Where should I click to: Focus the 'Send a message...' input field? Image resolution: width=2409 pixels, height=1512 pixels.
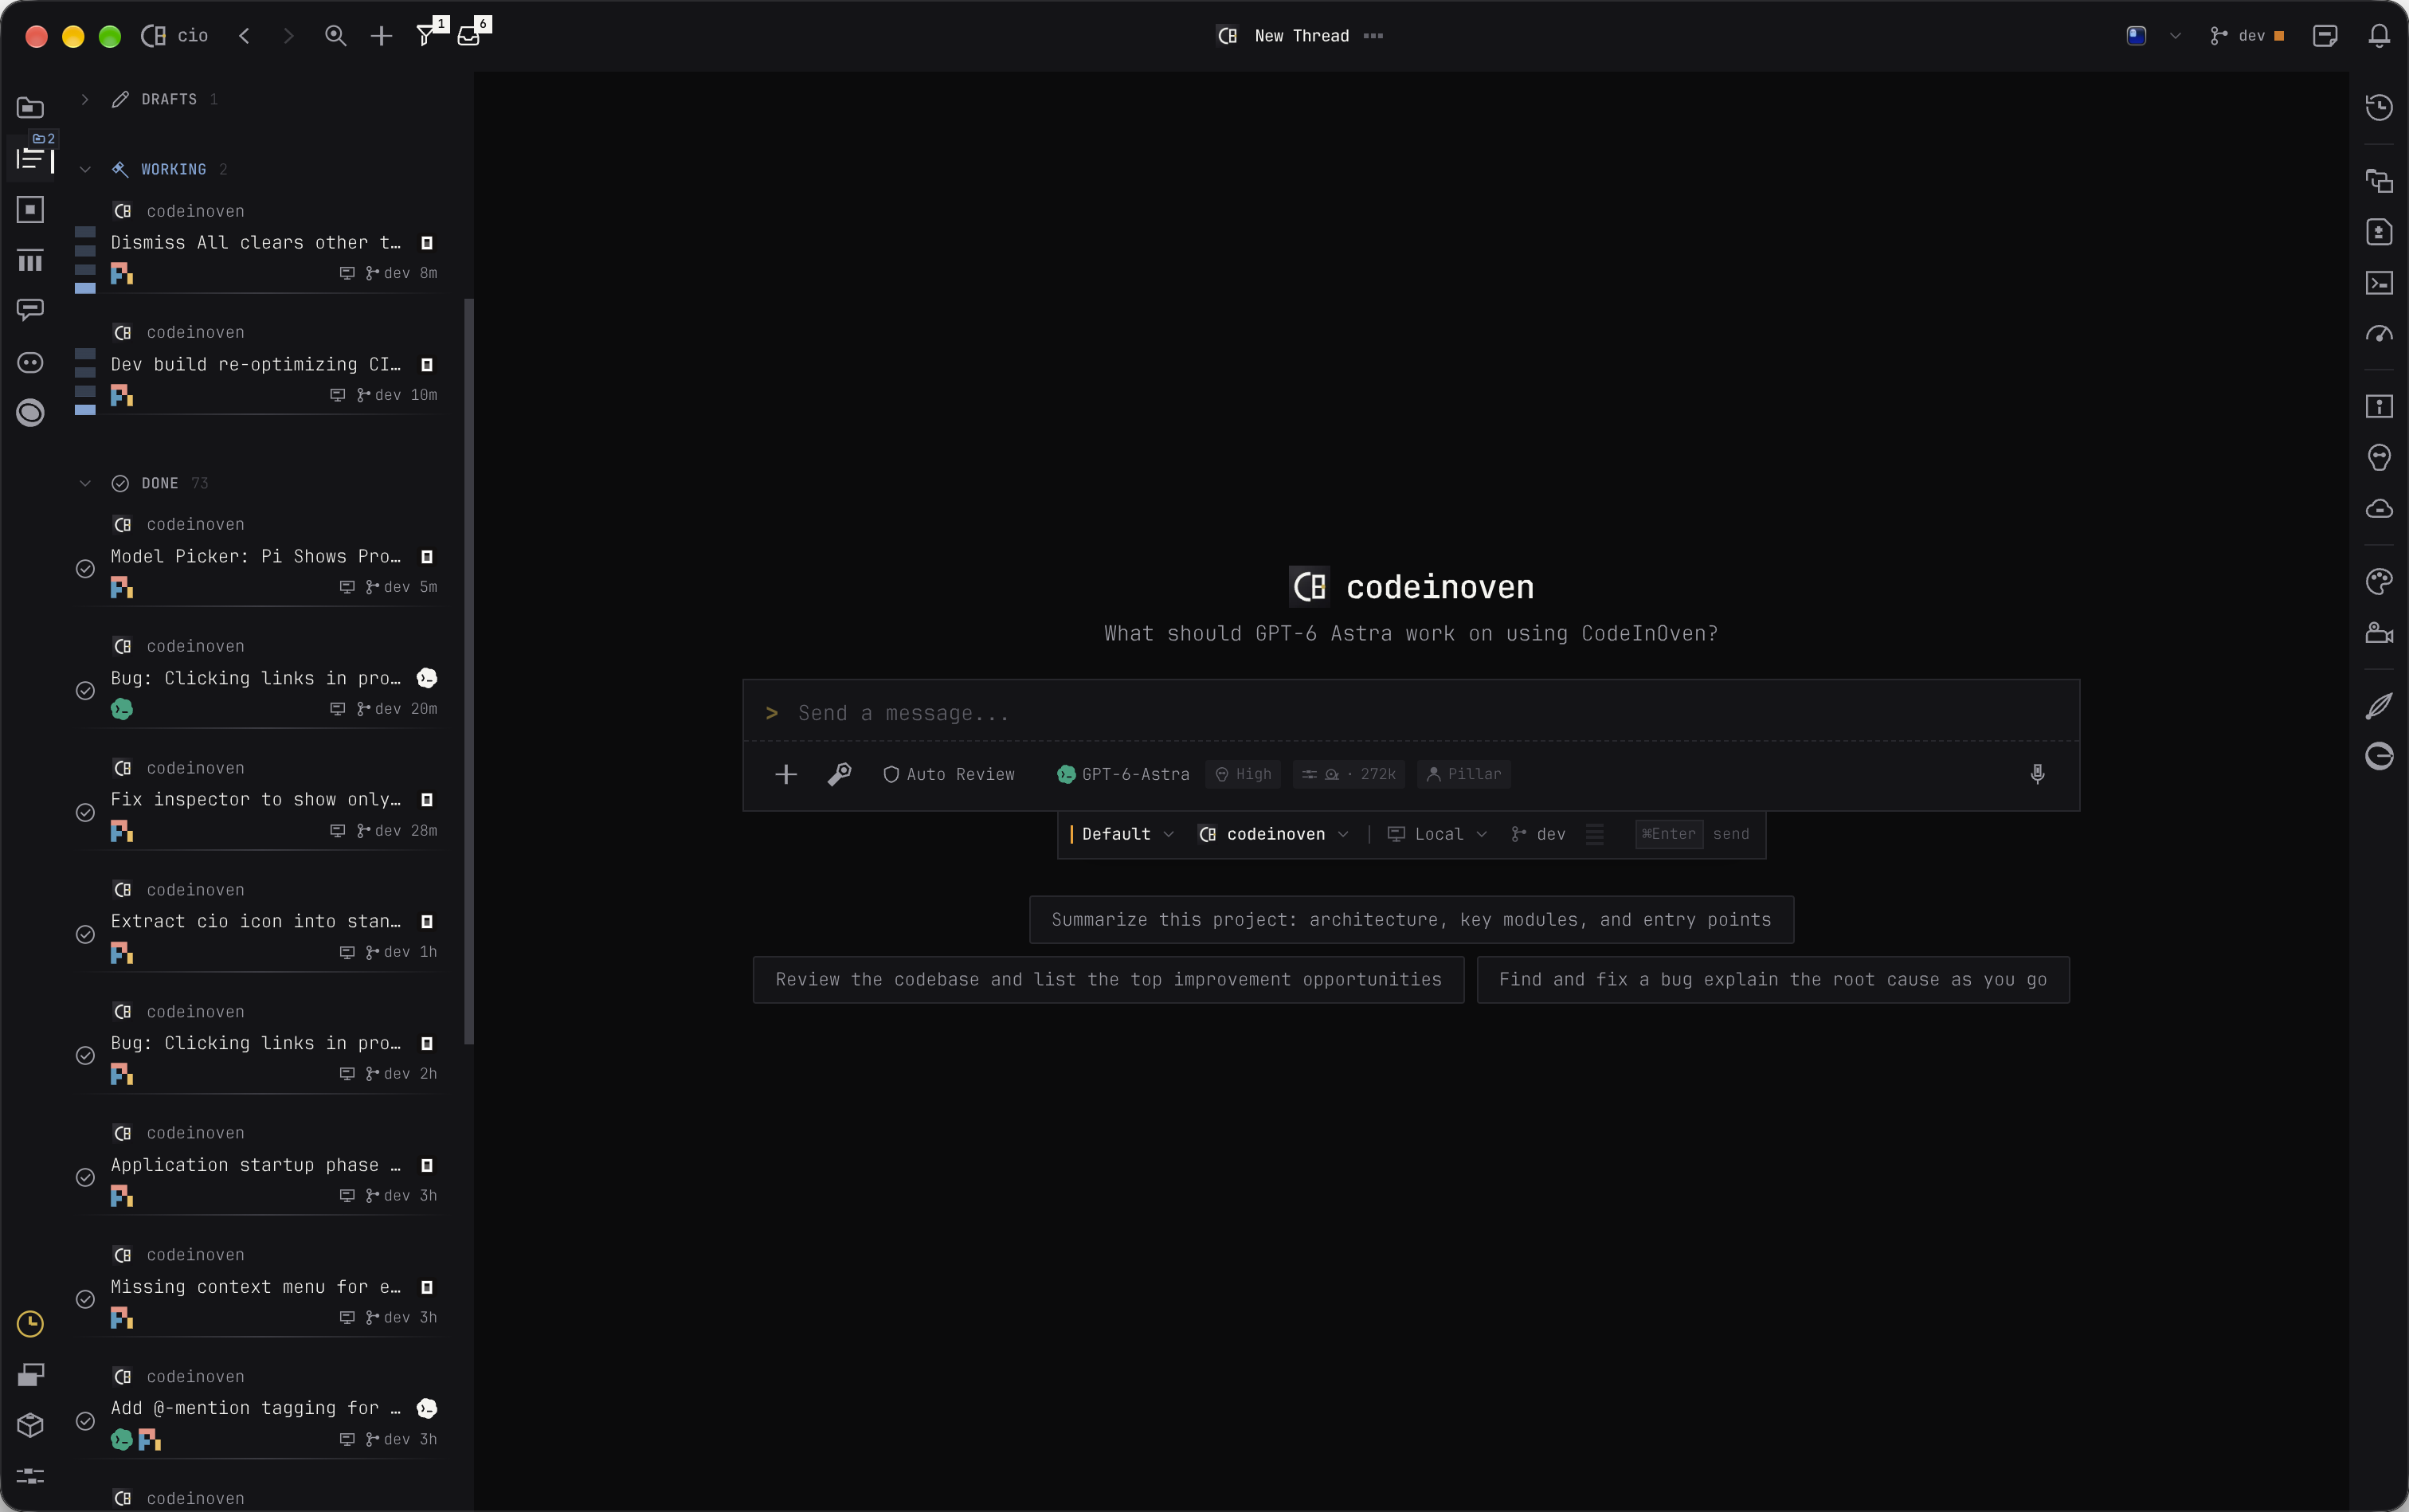click(x=1411, y=713)
